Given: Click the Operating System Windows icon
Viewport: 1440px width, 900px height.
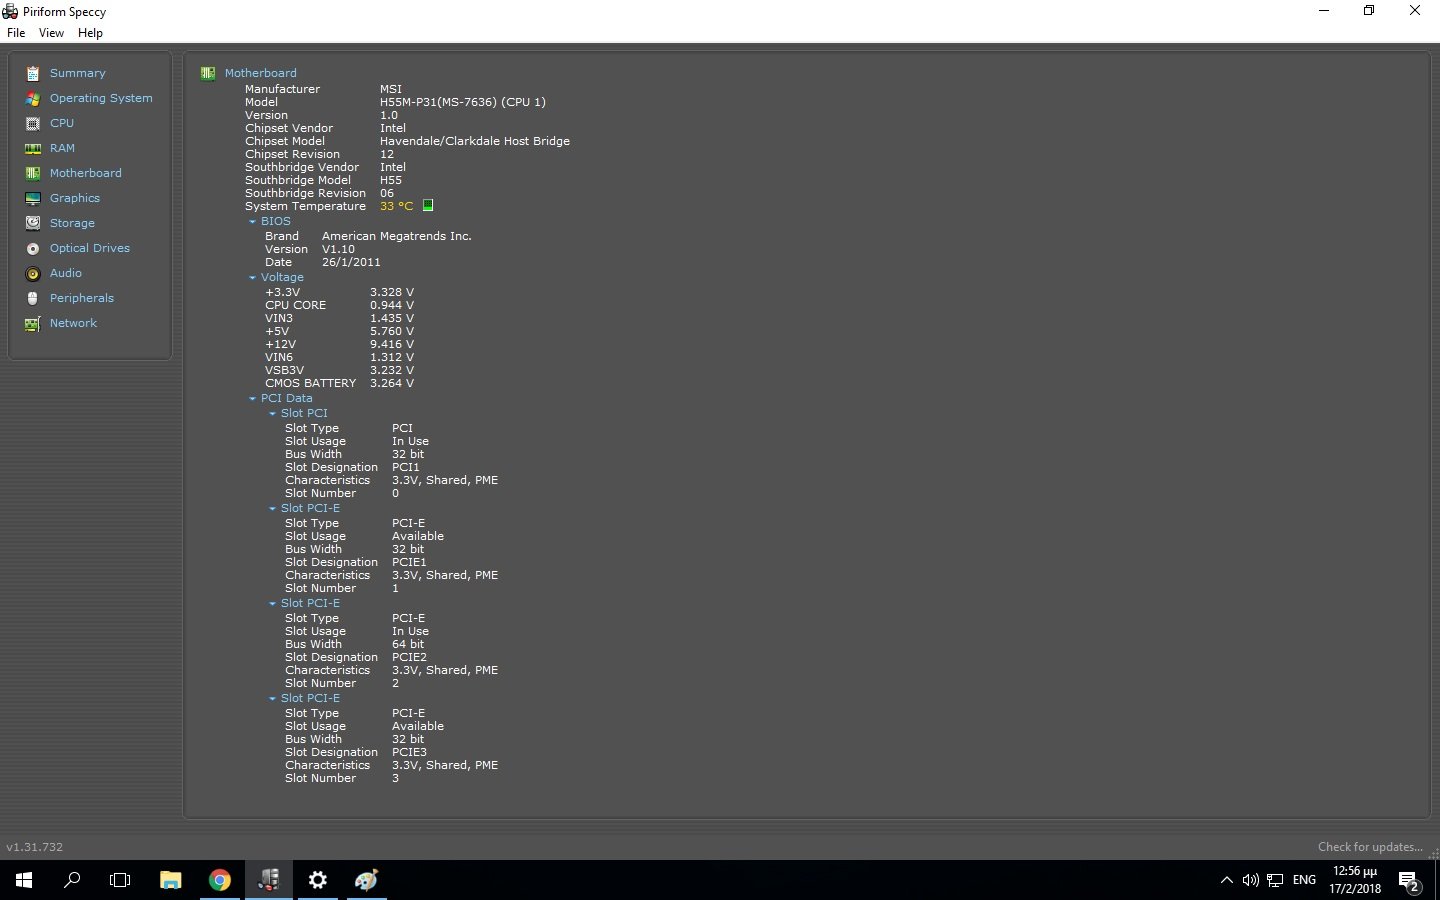Looking at the screenshot, I should click(x=32, y=98).
